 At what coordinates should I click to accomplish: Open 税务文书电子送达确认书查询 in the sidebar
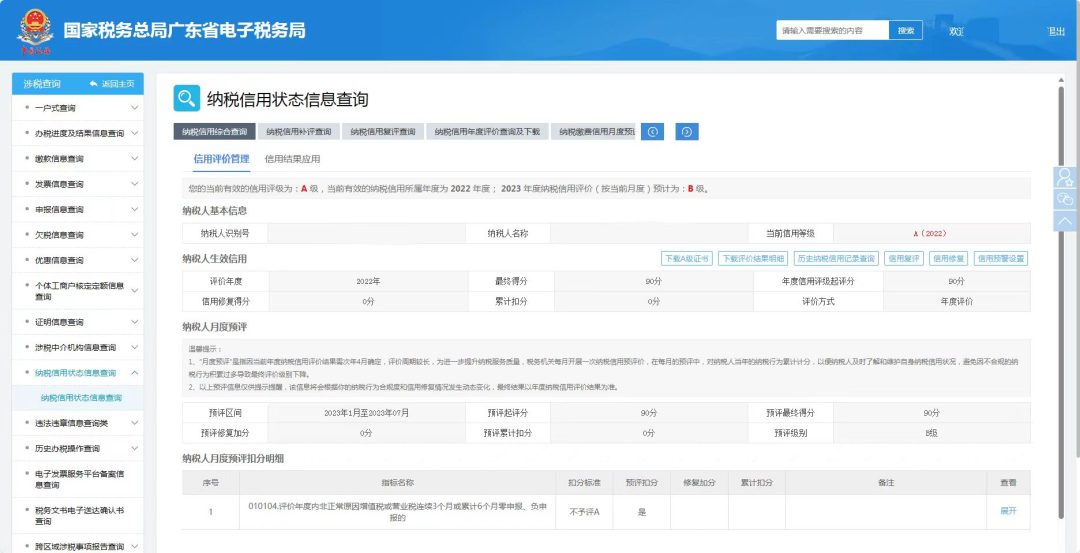click(x=78, y=516)
